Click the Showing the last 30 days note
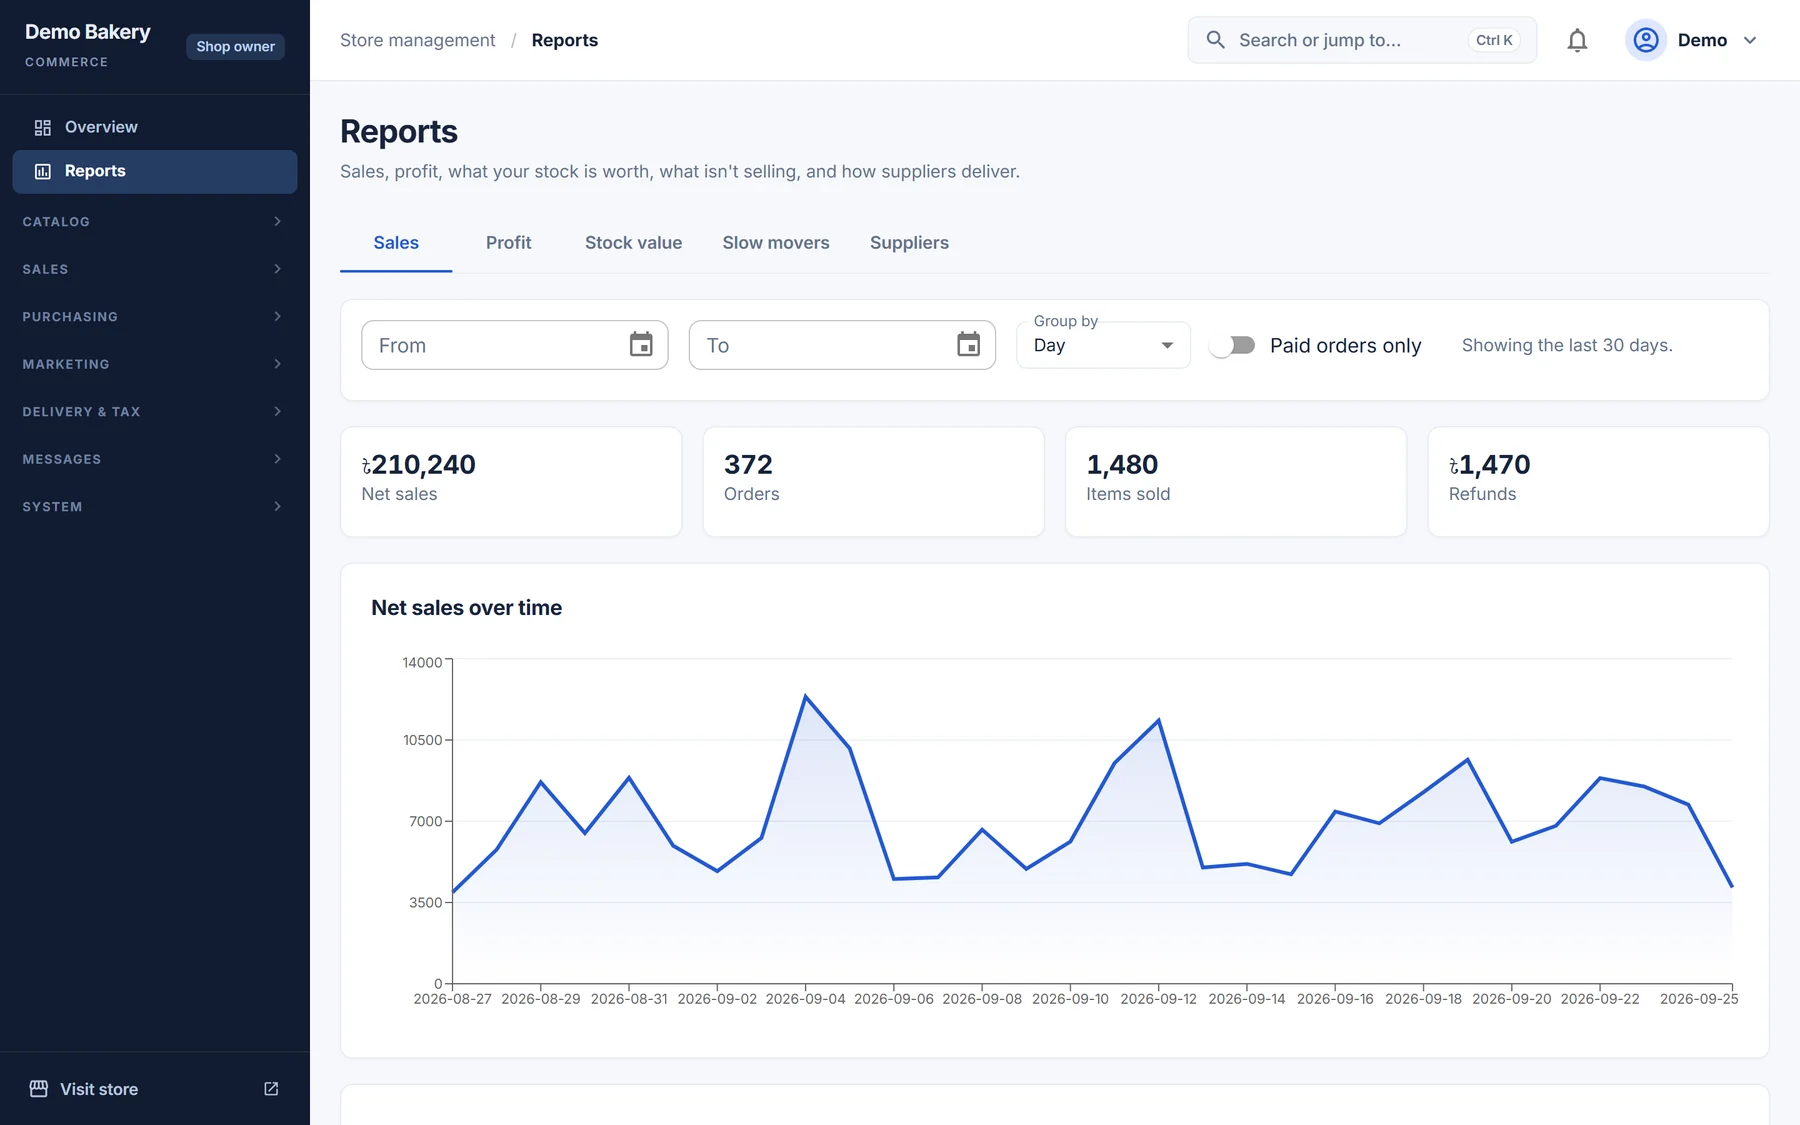This screenshot has width=1800, height=1125. click(x=1567, y=345)
